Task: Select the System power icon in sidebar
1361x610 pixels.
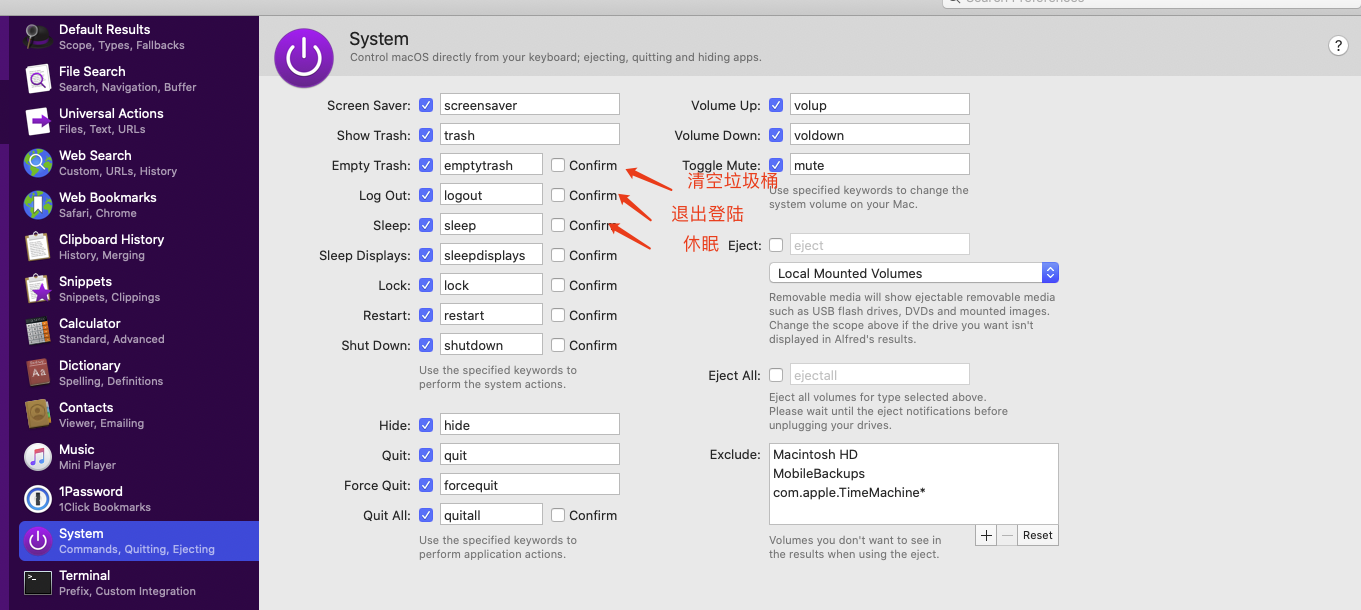Action: [x=38, y=541]
